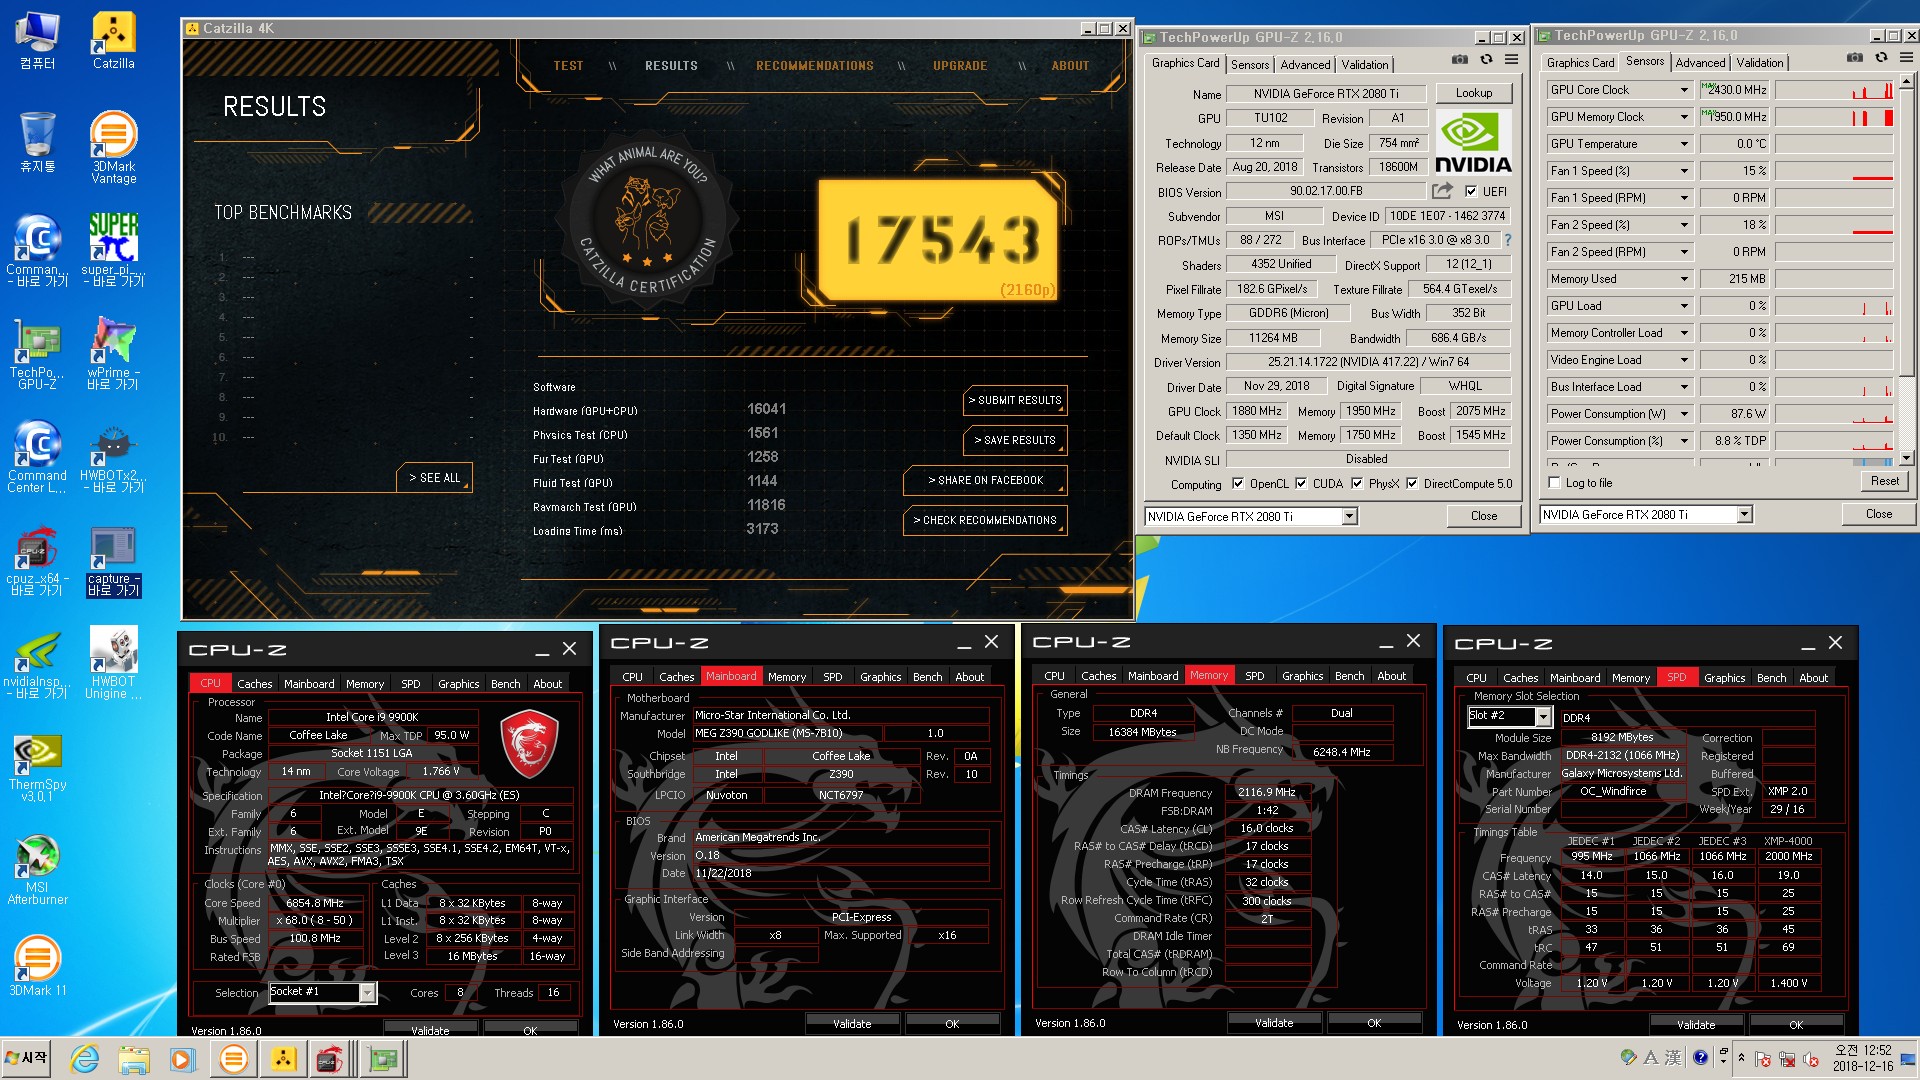Image resolution: width=1920 pixels, height=1080 pixels.
Task: Open ThermSpy v3.0.1 desktop icon
Action: (x=37, y=767)
